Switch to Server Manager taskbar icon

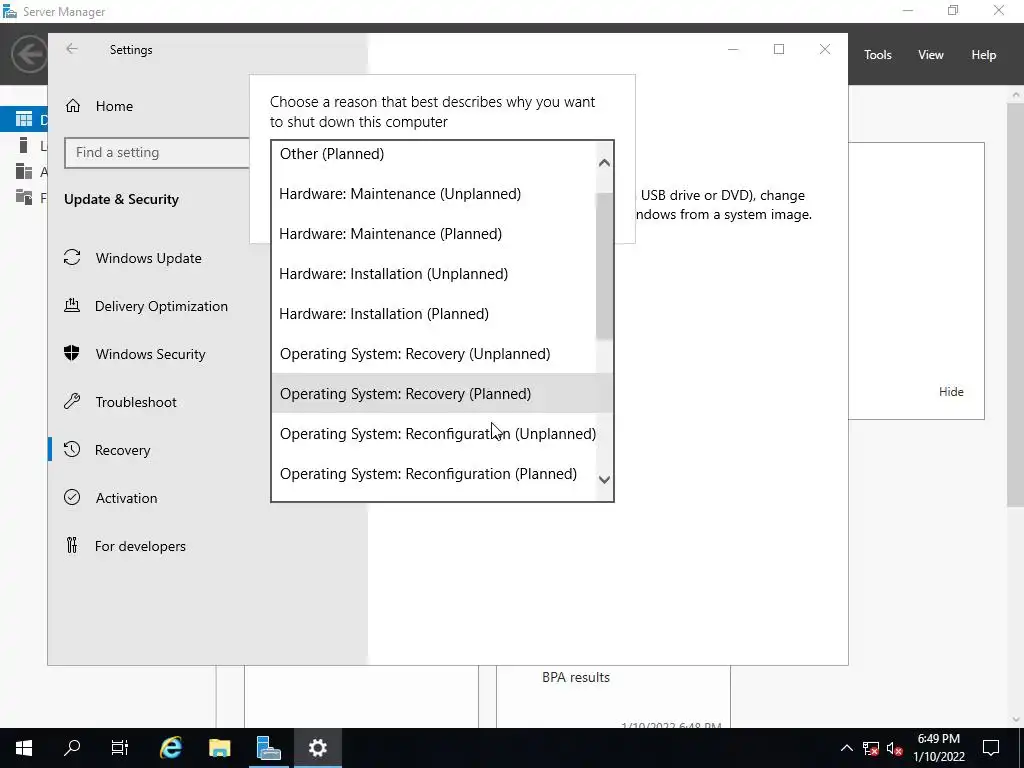pos(268,748)
